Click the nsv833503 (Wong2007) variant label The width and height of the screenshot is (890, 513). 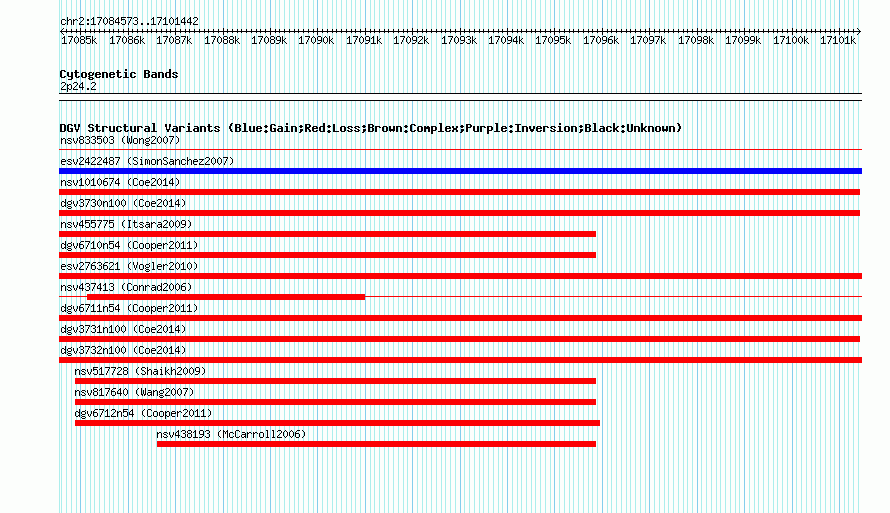[x=120, y=140]
